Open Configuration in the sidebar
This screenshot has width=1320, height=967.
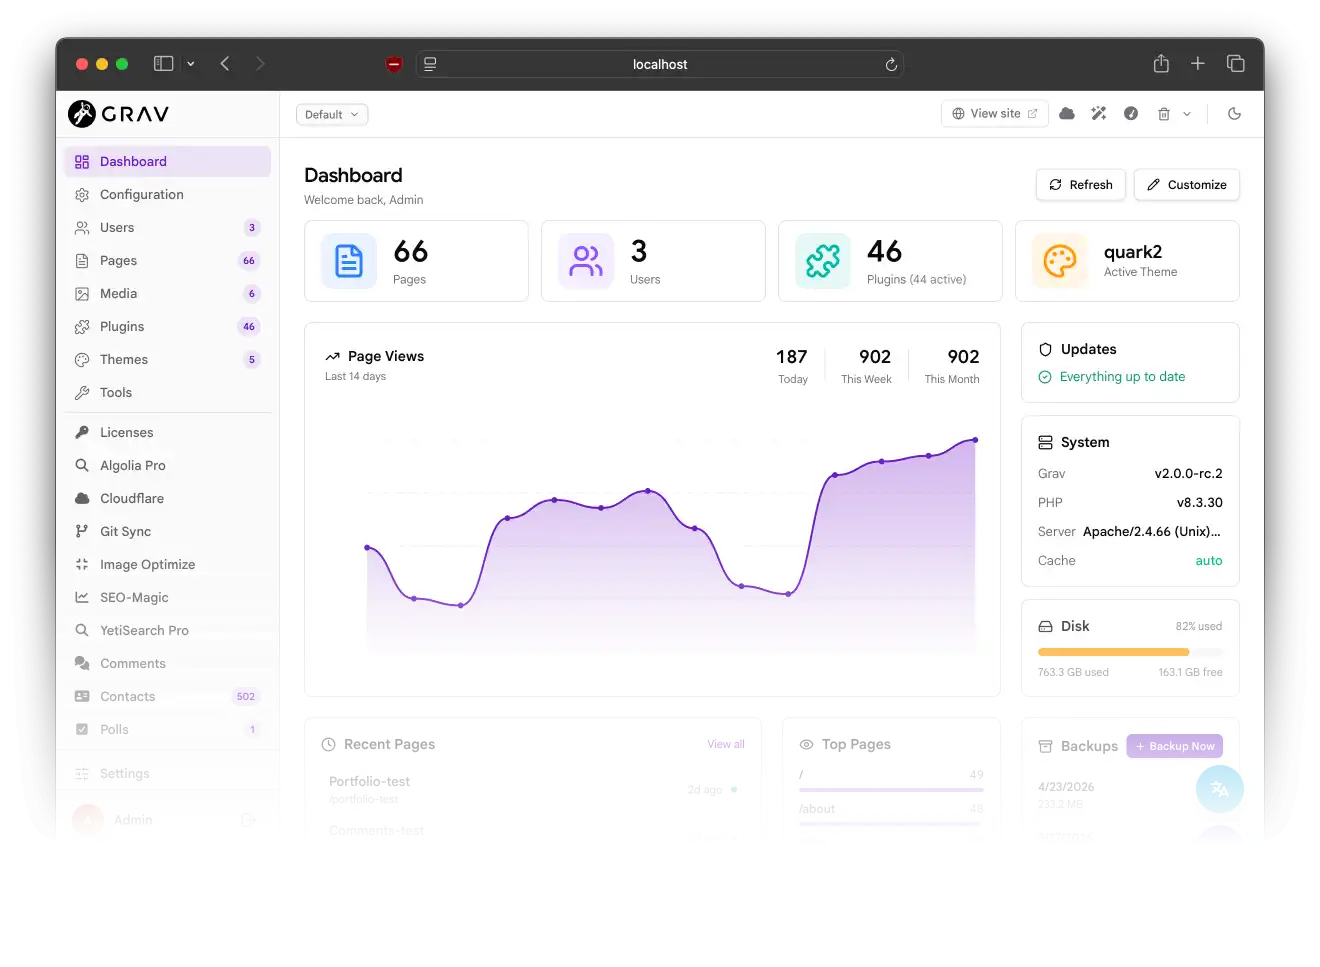pyautogui.click(x=168, y=195)
